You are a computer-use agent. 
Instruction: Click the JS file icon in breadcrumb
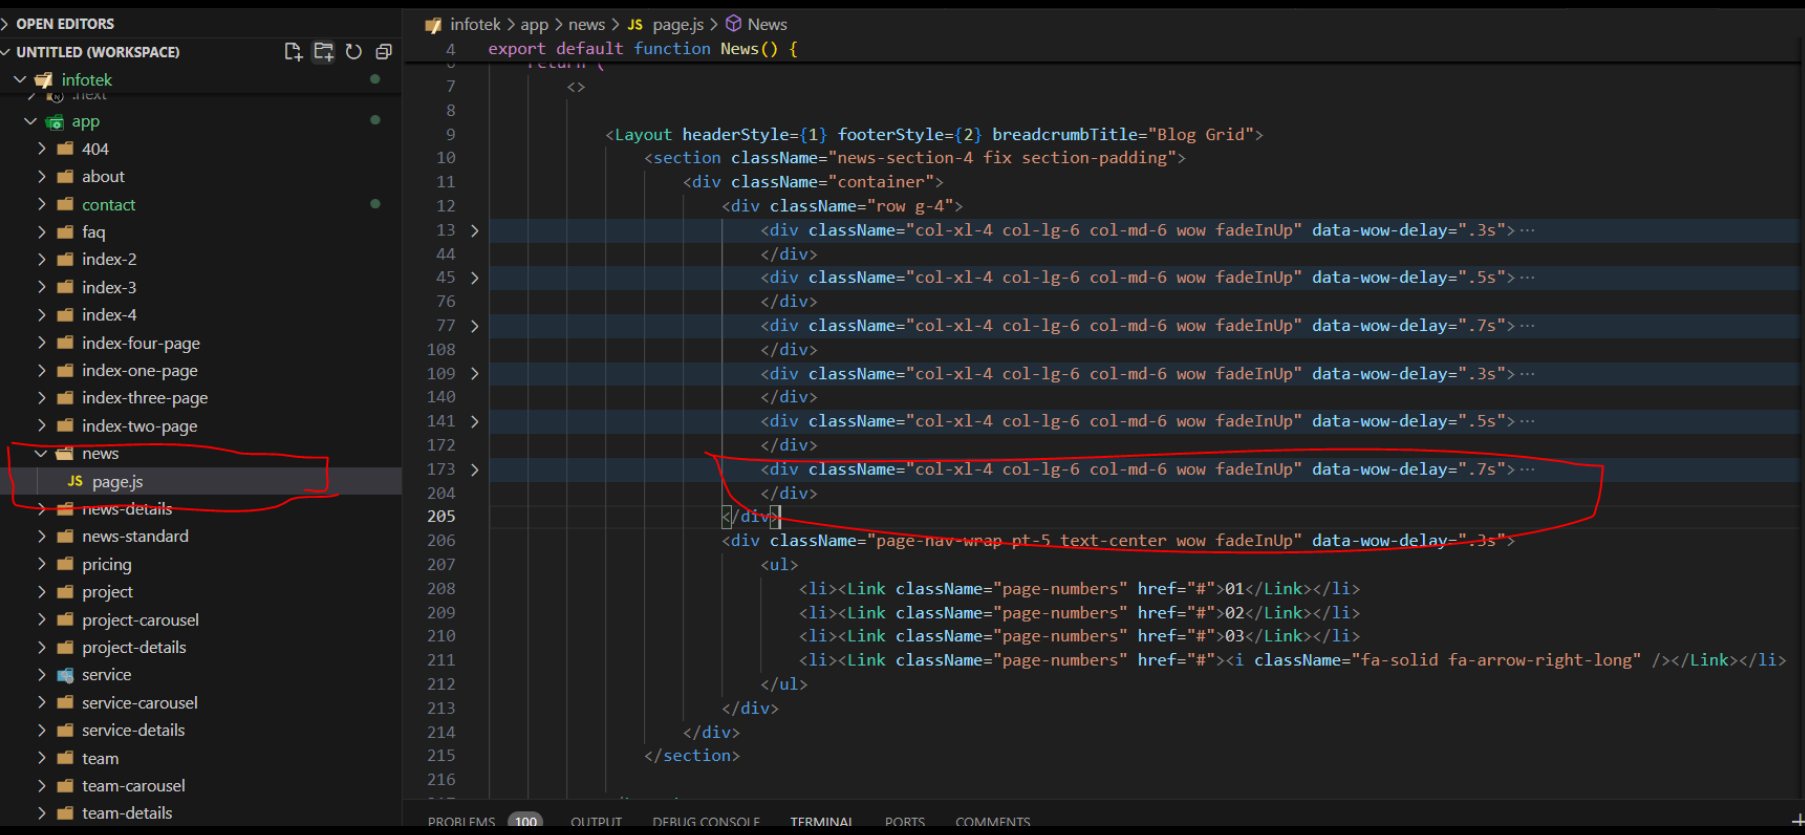pos(635,25)
